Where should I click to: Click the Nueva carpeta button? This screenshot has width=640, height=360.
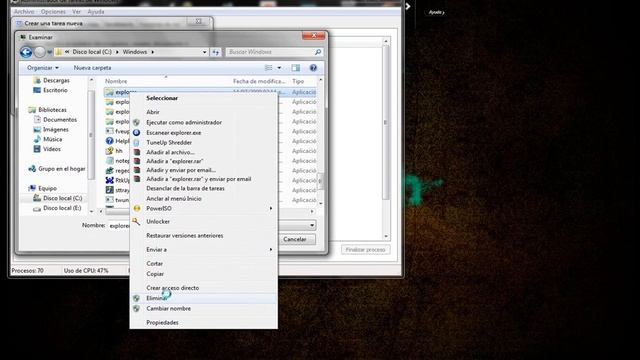click(92, 68)
